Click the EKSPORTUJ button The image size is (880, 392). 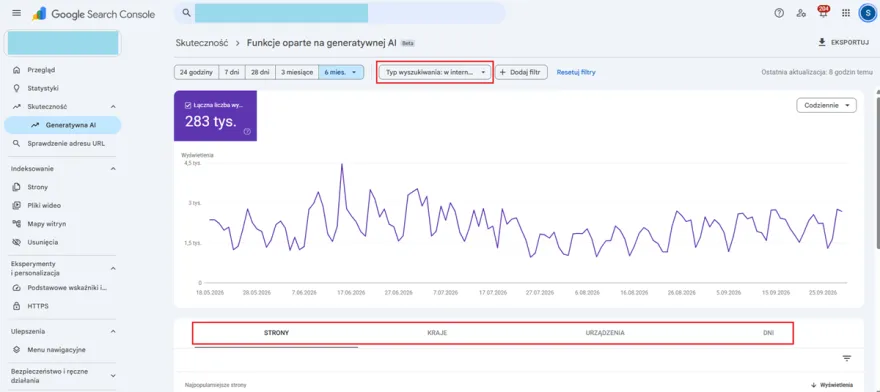click(844, 43)
